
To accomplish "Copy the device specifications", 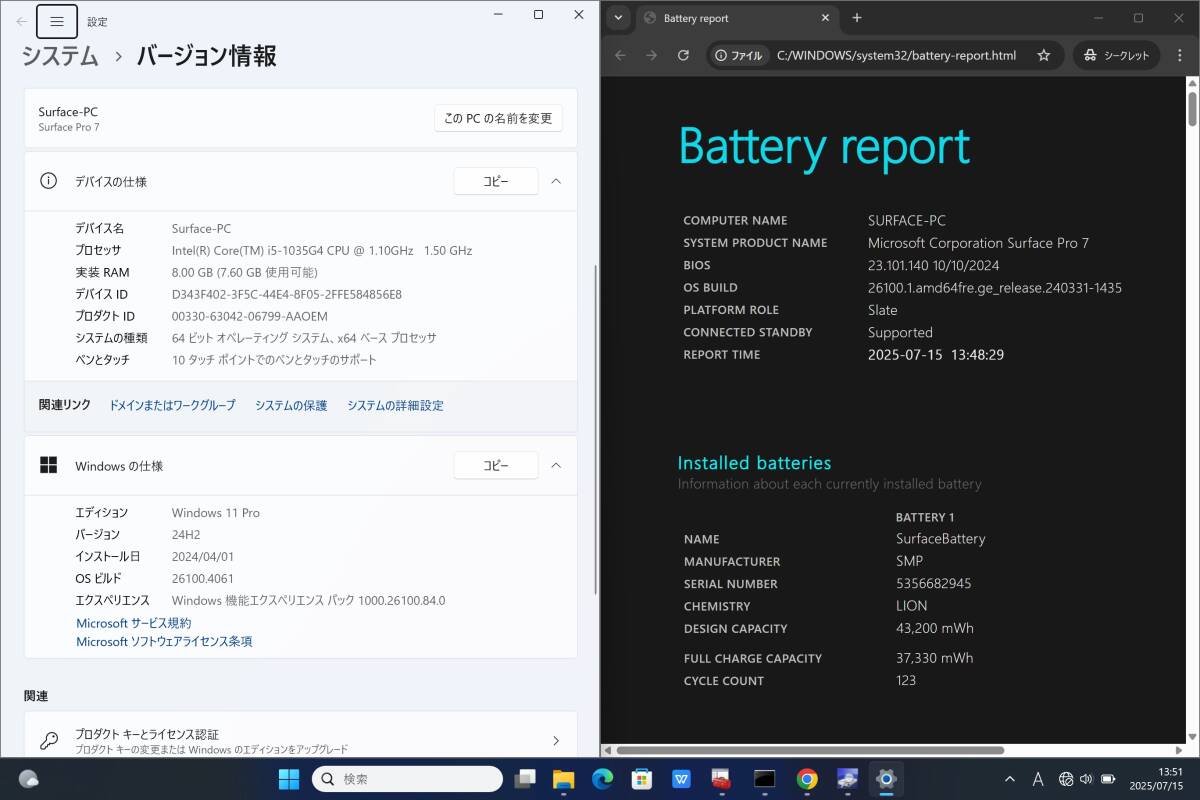I will (x=496, y=181).
